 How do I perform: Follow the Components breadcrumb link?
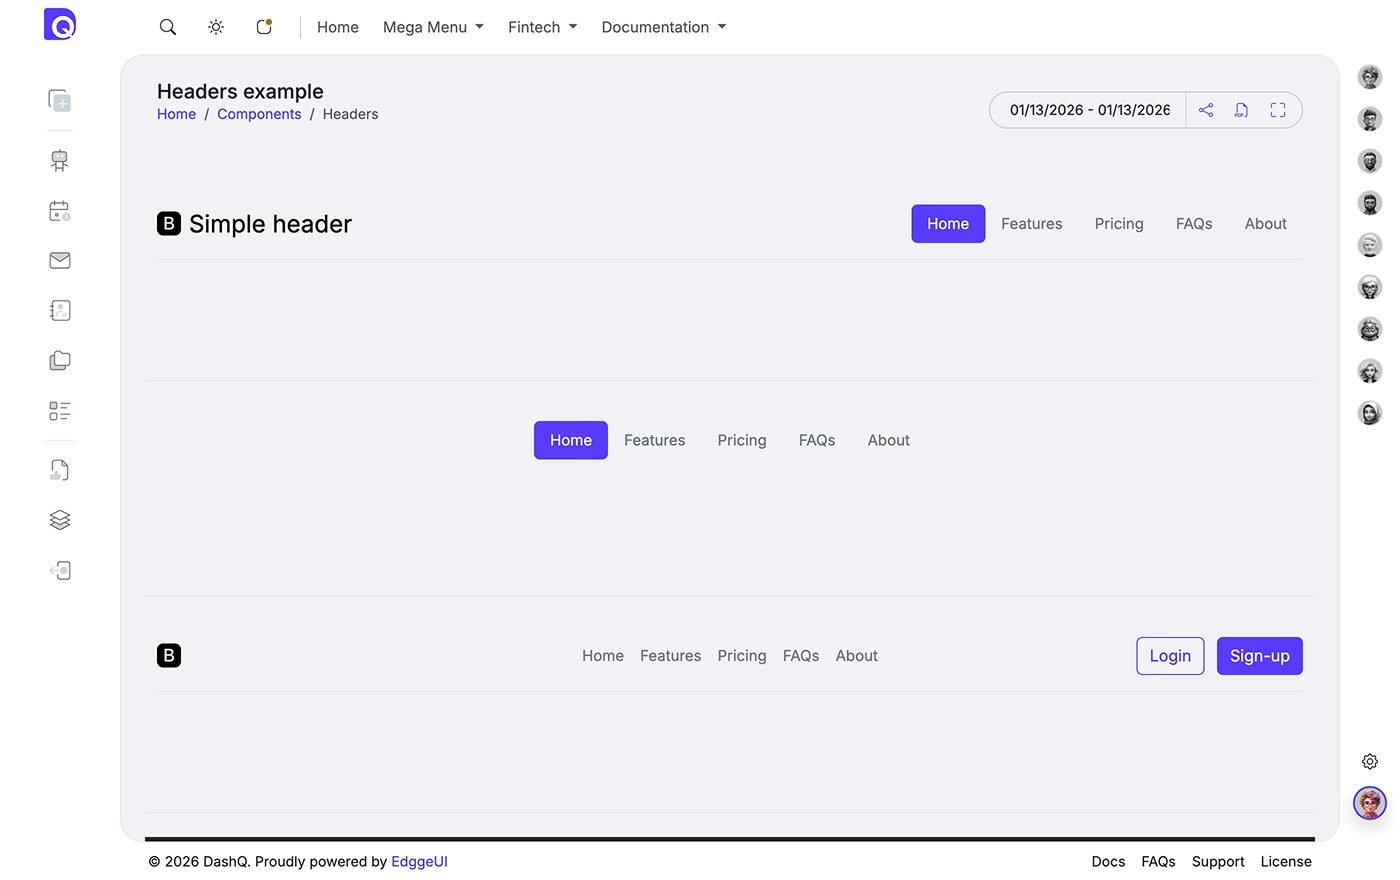(259, 114)
